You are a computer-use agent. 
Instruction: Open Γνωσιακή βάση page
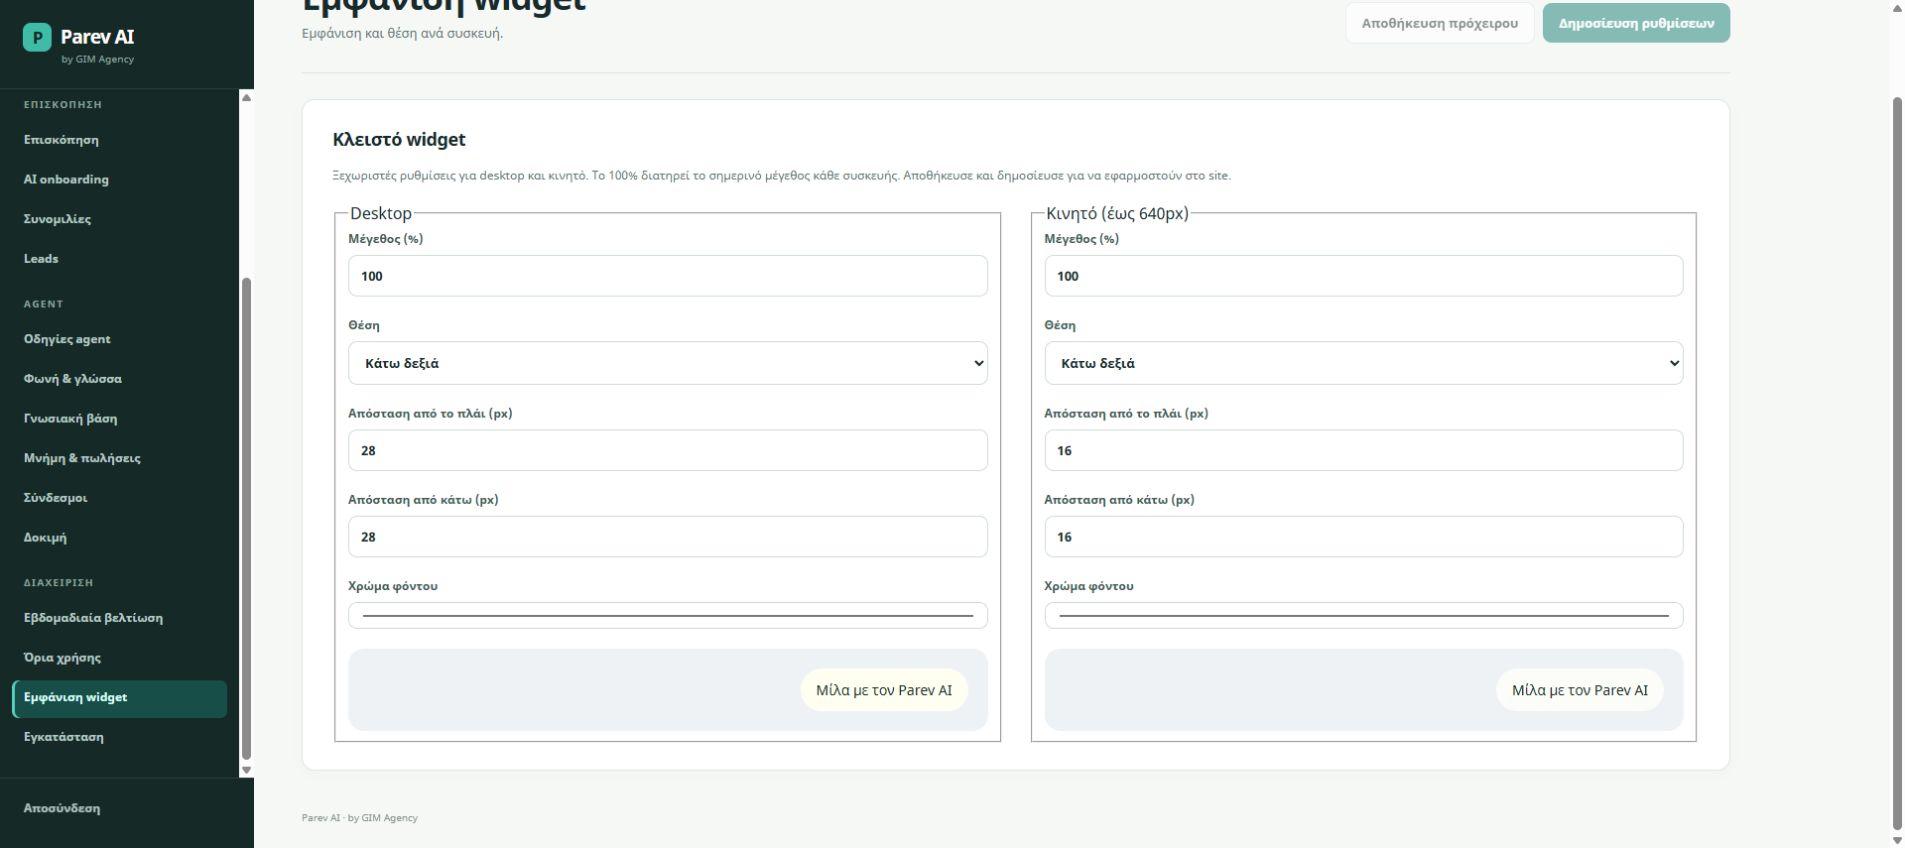[x=70, y=419]
